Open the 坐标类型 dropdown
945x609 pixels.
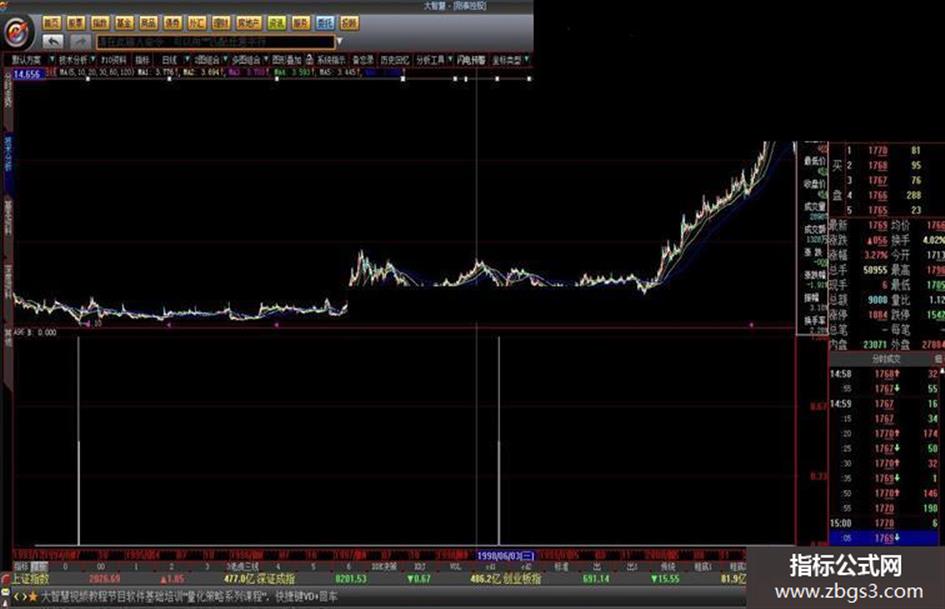(x=510, y=60)
